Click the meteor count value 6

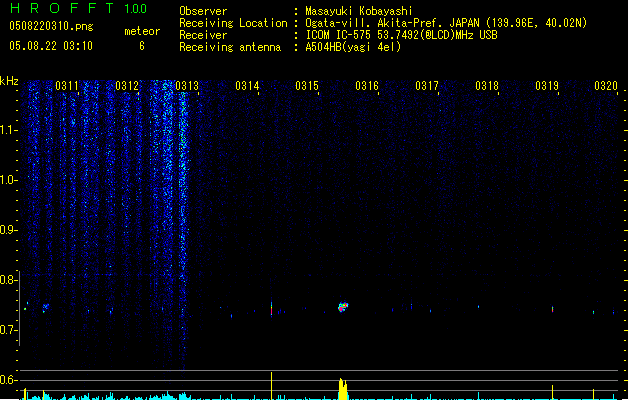pyautogui.click(x=142, y=46)
